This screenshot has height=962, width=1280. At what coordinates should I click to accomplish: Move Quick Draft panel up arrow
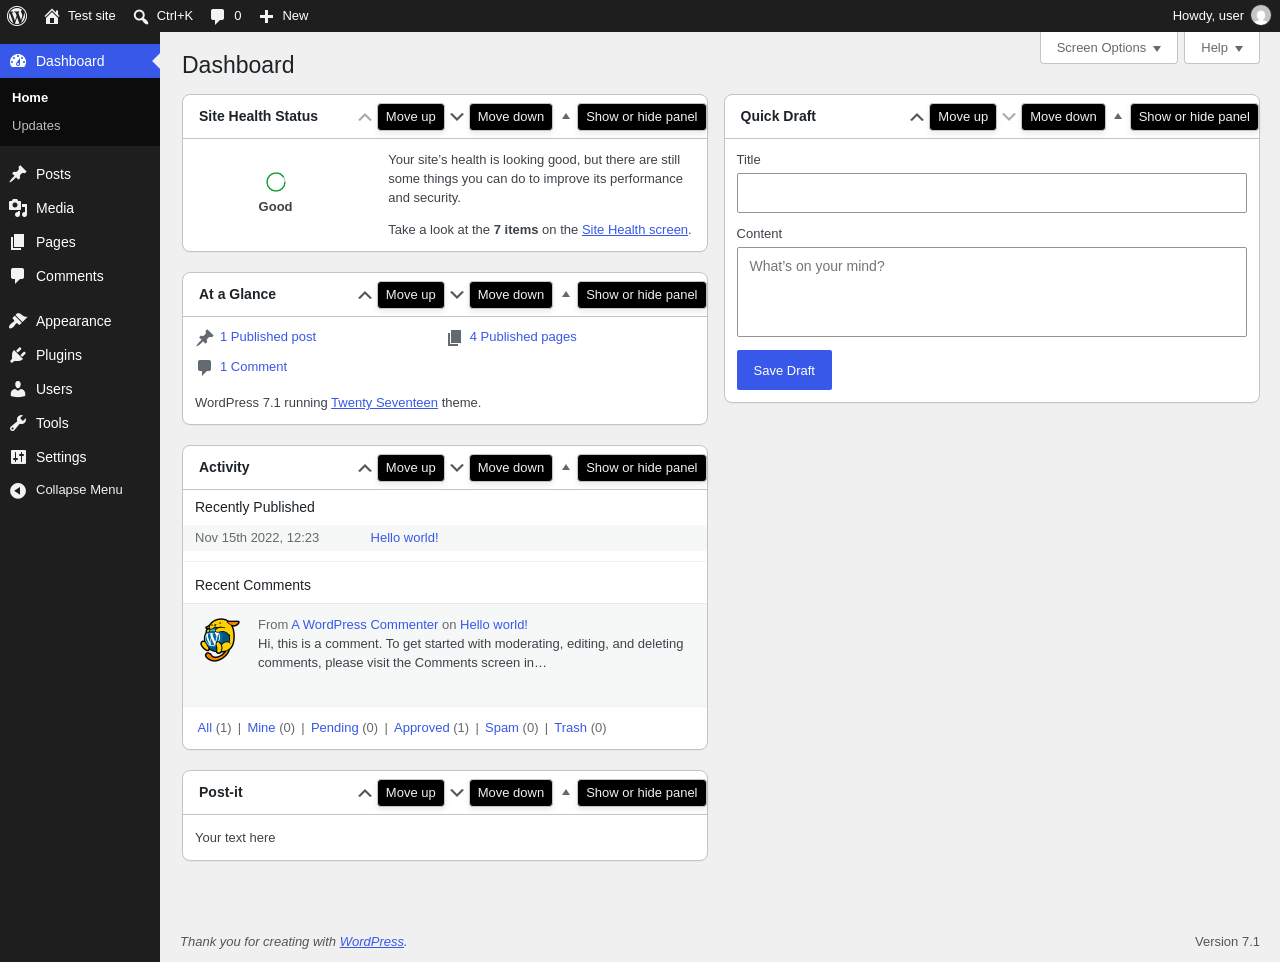[x=917, y=117]
